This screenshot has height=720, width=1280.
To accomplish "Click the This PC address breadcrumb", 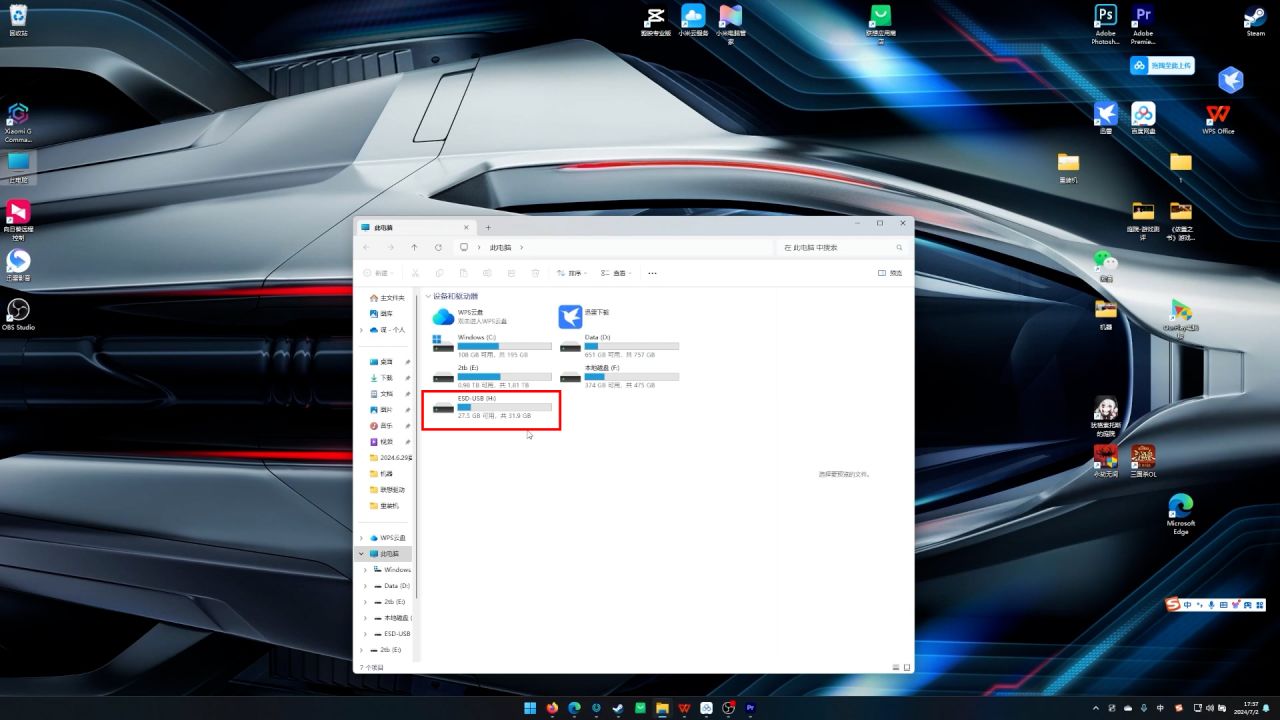I will (500, 247).
